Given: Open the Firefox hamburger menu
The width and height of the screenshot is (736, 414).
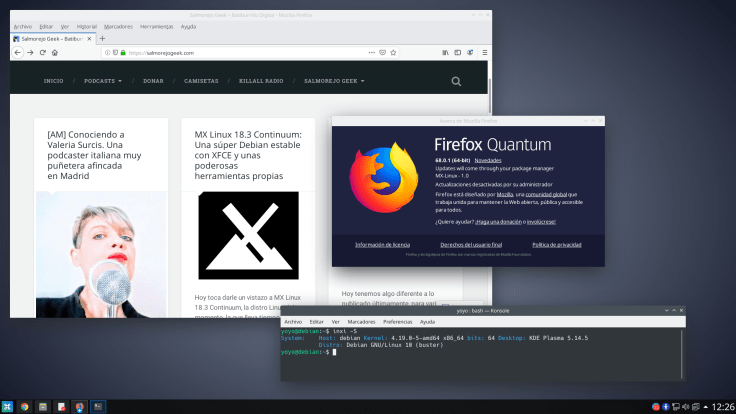Looking at the screenshot, I should point(483,52).
